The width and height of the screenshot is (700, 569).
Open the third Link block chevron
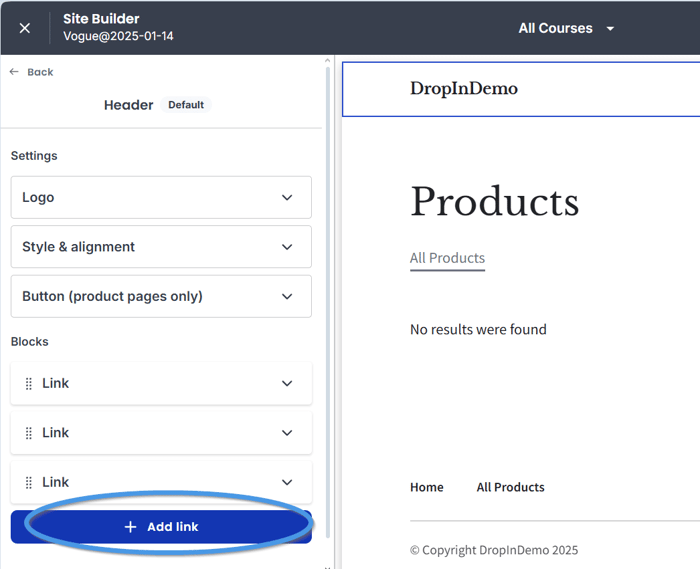point(287,483)
